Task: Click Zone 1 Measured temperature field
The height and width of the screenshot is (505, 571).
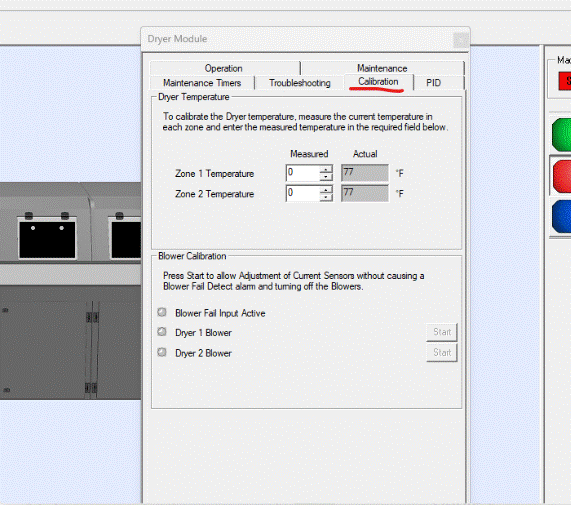Action: point(303,173)
